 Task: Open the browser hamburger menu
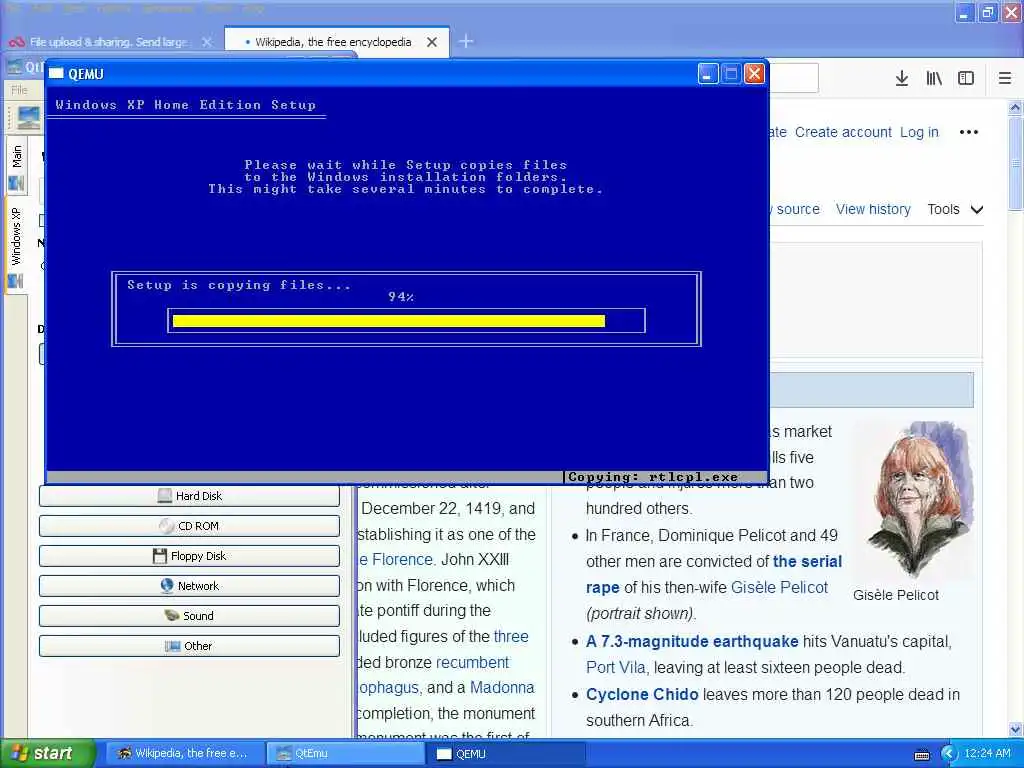pyautogui.click(x=1005, y=78)
